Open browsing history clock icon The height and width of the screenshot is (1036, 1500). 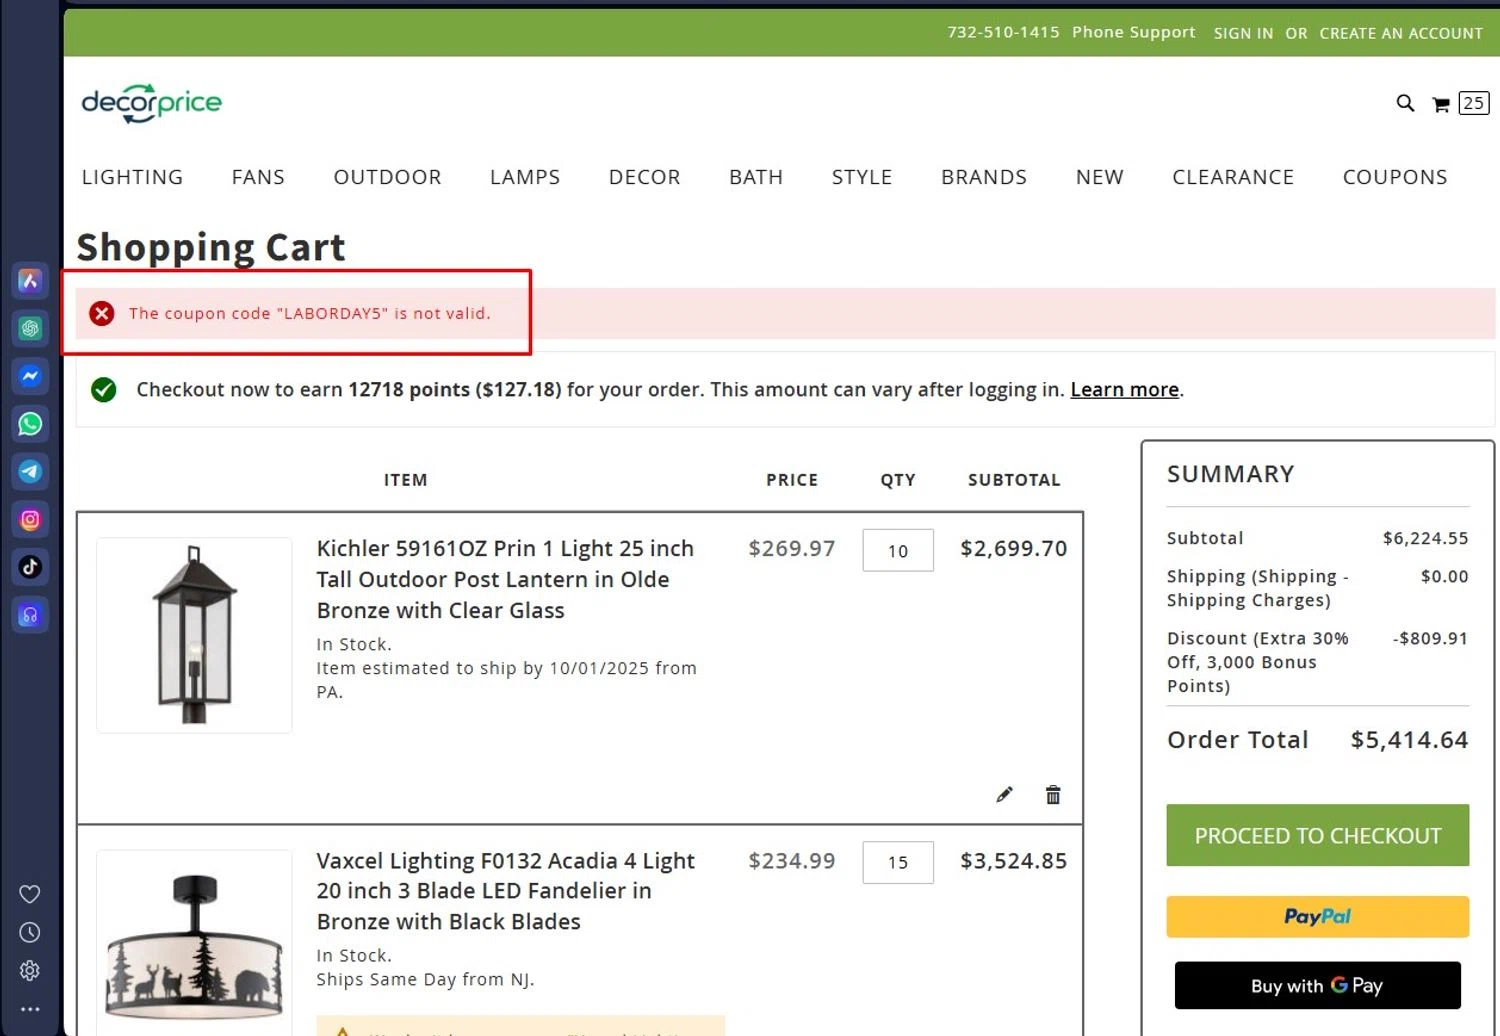click(30, 932)
